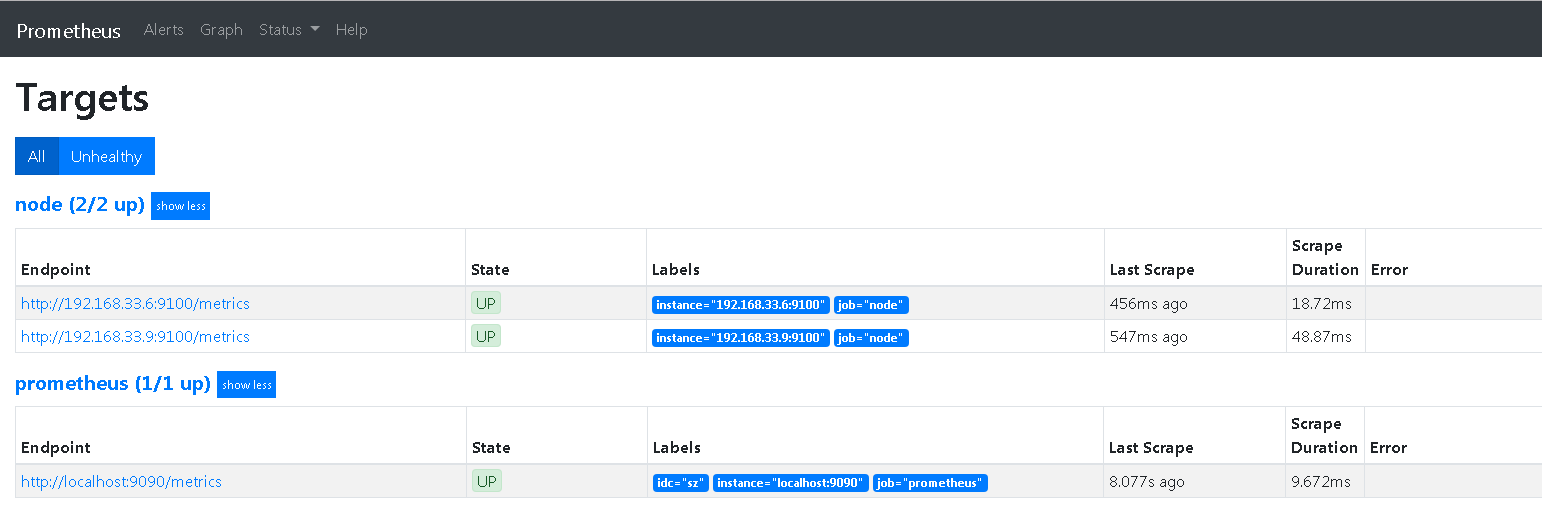Open http://localhost:9090/metrics endpoint

(121, 482)
